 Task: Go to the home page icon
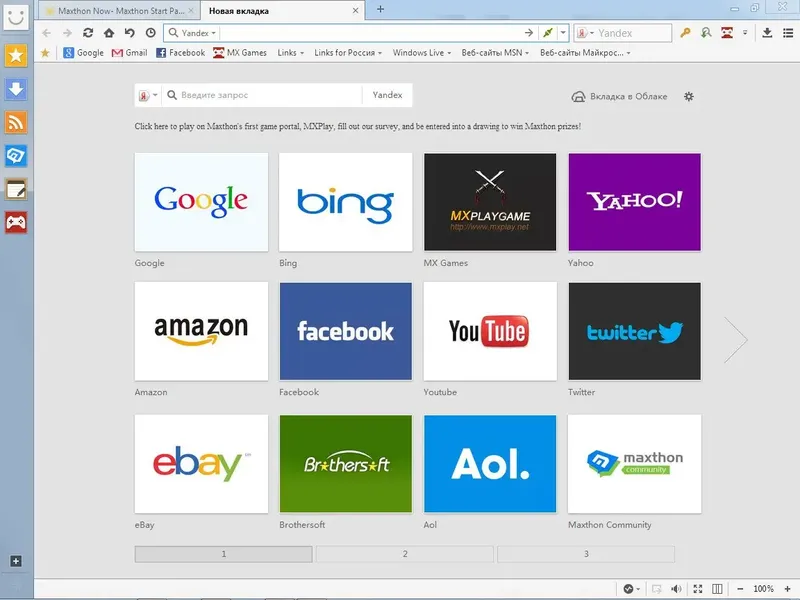coord(109,33)
